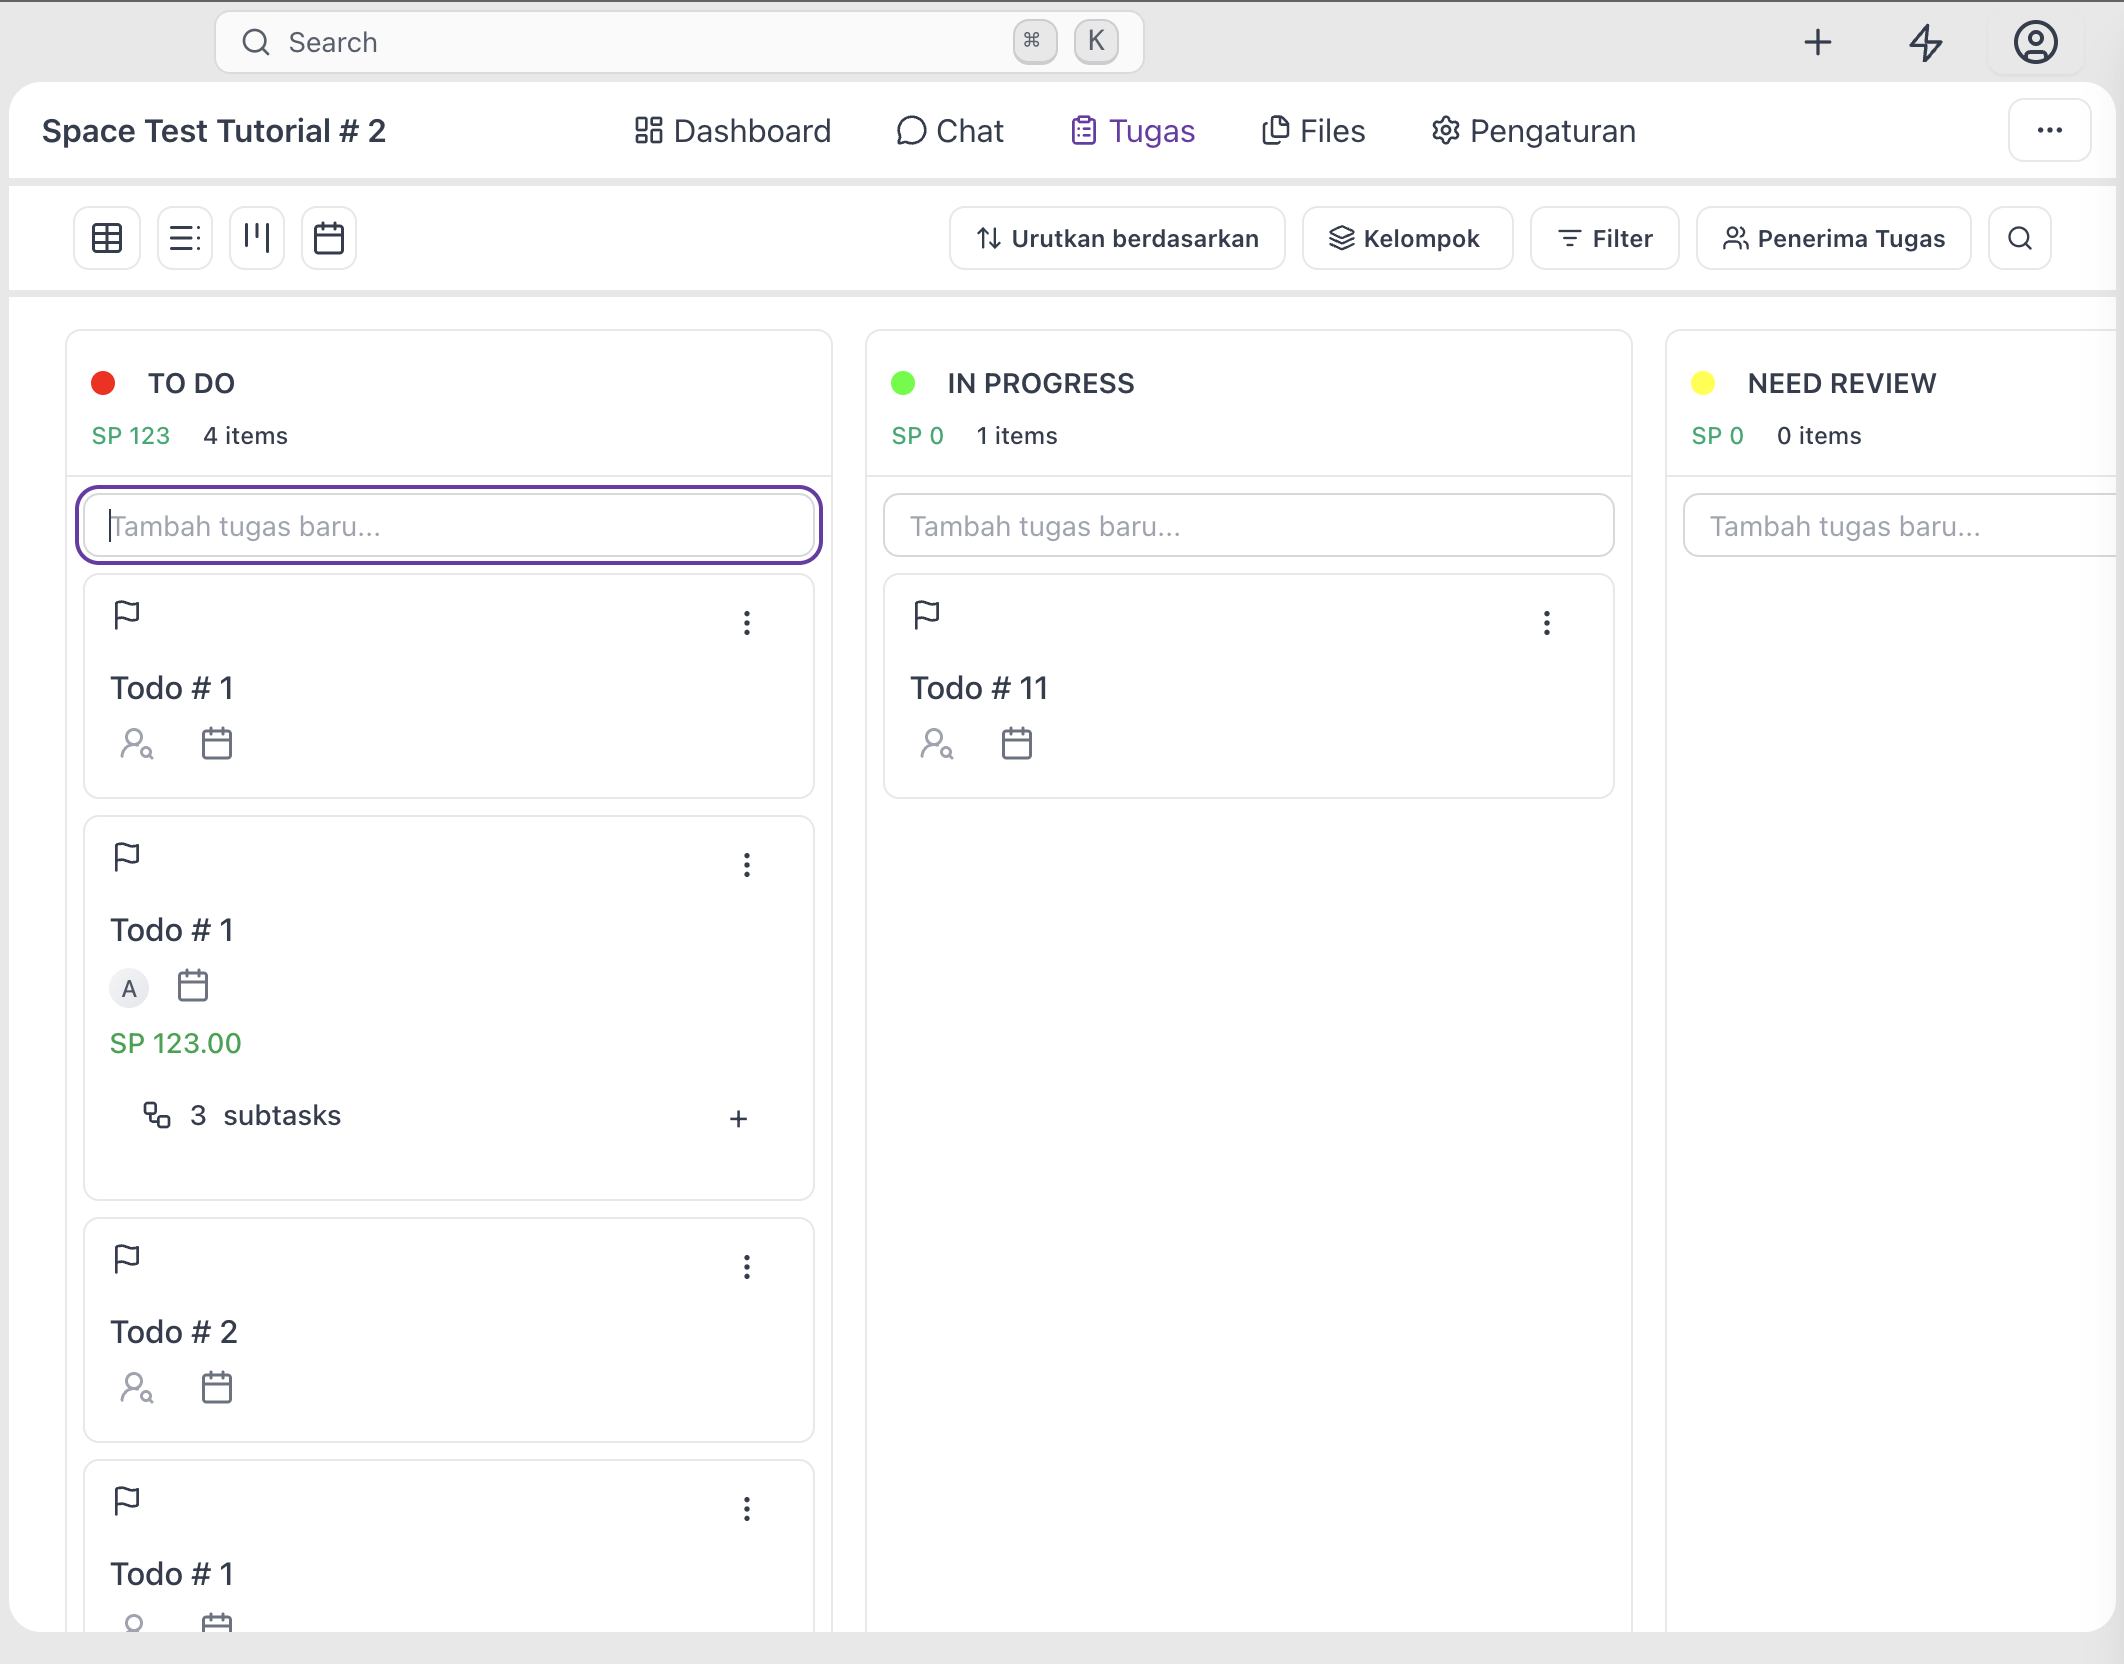Open first Todo # 1 task title
The width and height of the screenshot is (2124, 1664).
tap(172, 688)
